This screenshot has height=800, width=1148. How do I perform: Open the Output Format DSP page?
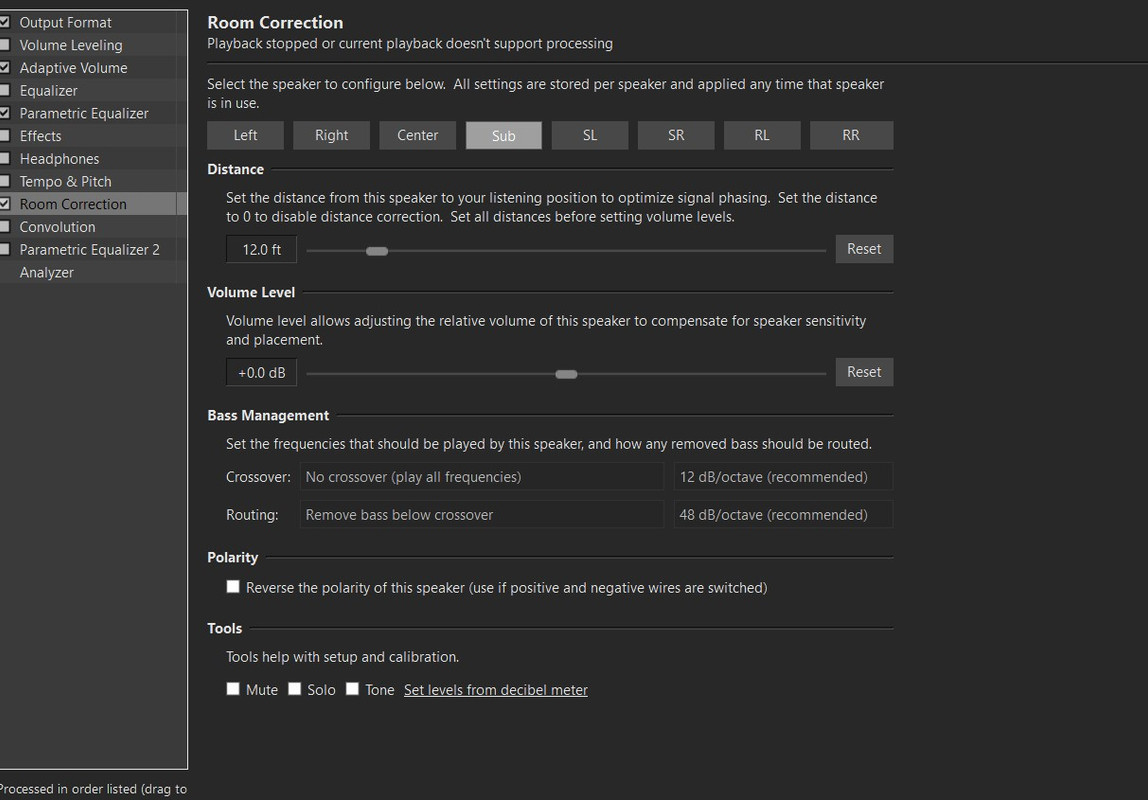pos(65,23)
